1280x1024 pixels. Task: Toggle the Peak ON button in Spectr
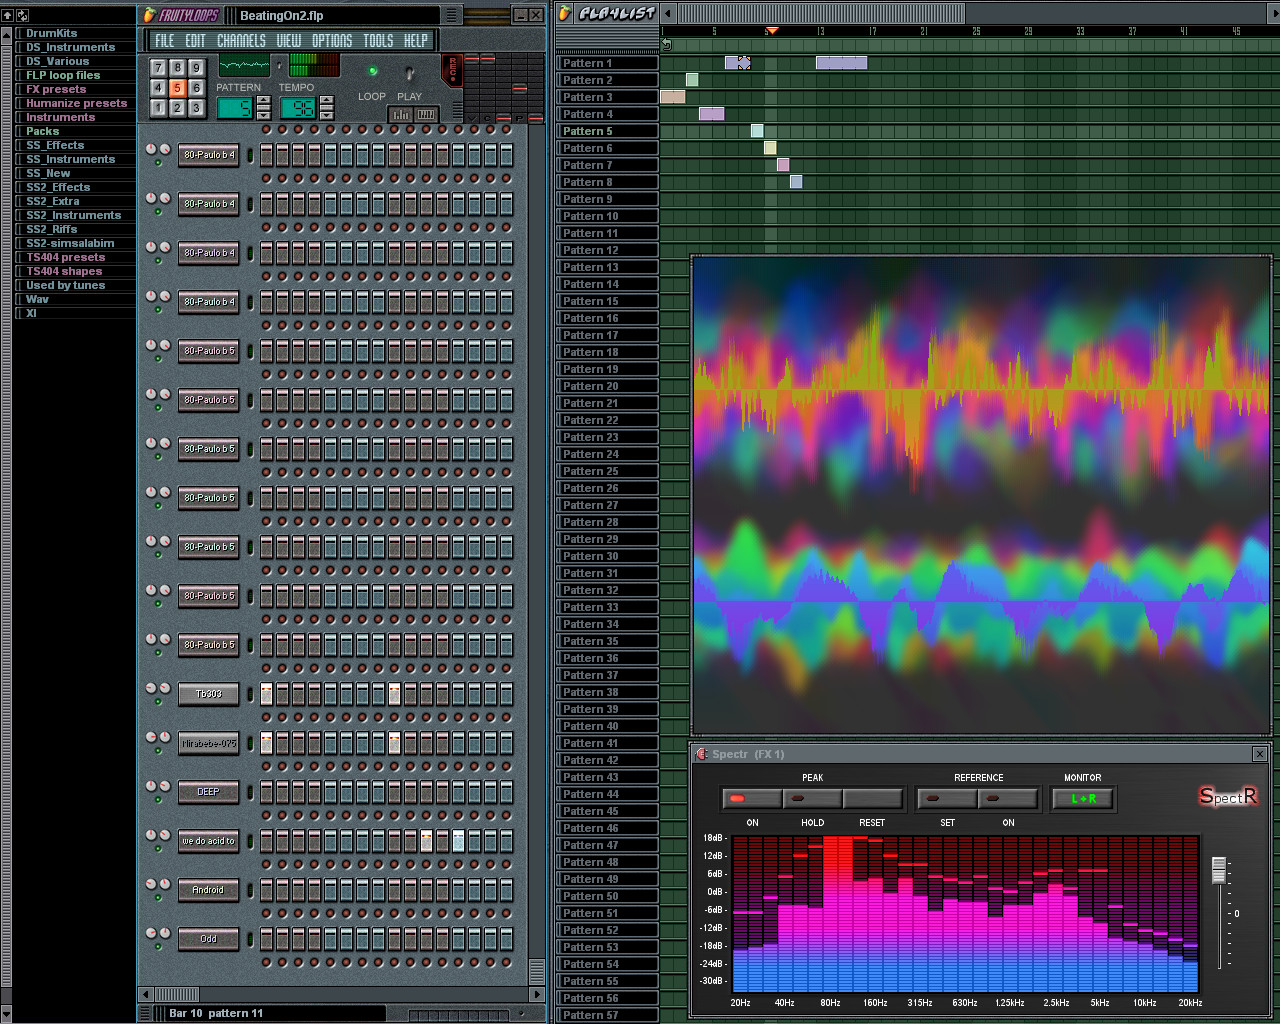click(x=752, y=798)
